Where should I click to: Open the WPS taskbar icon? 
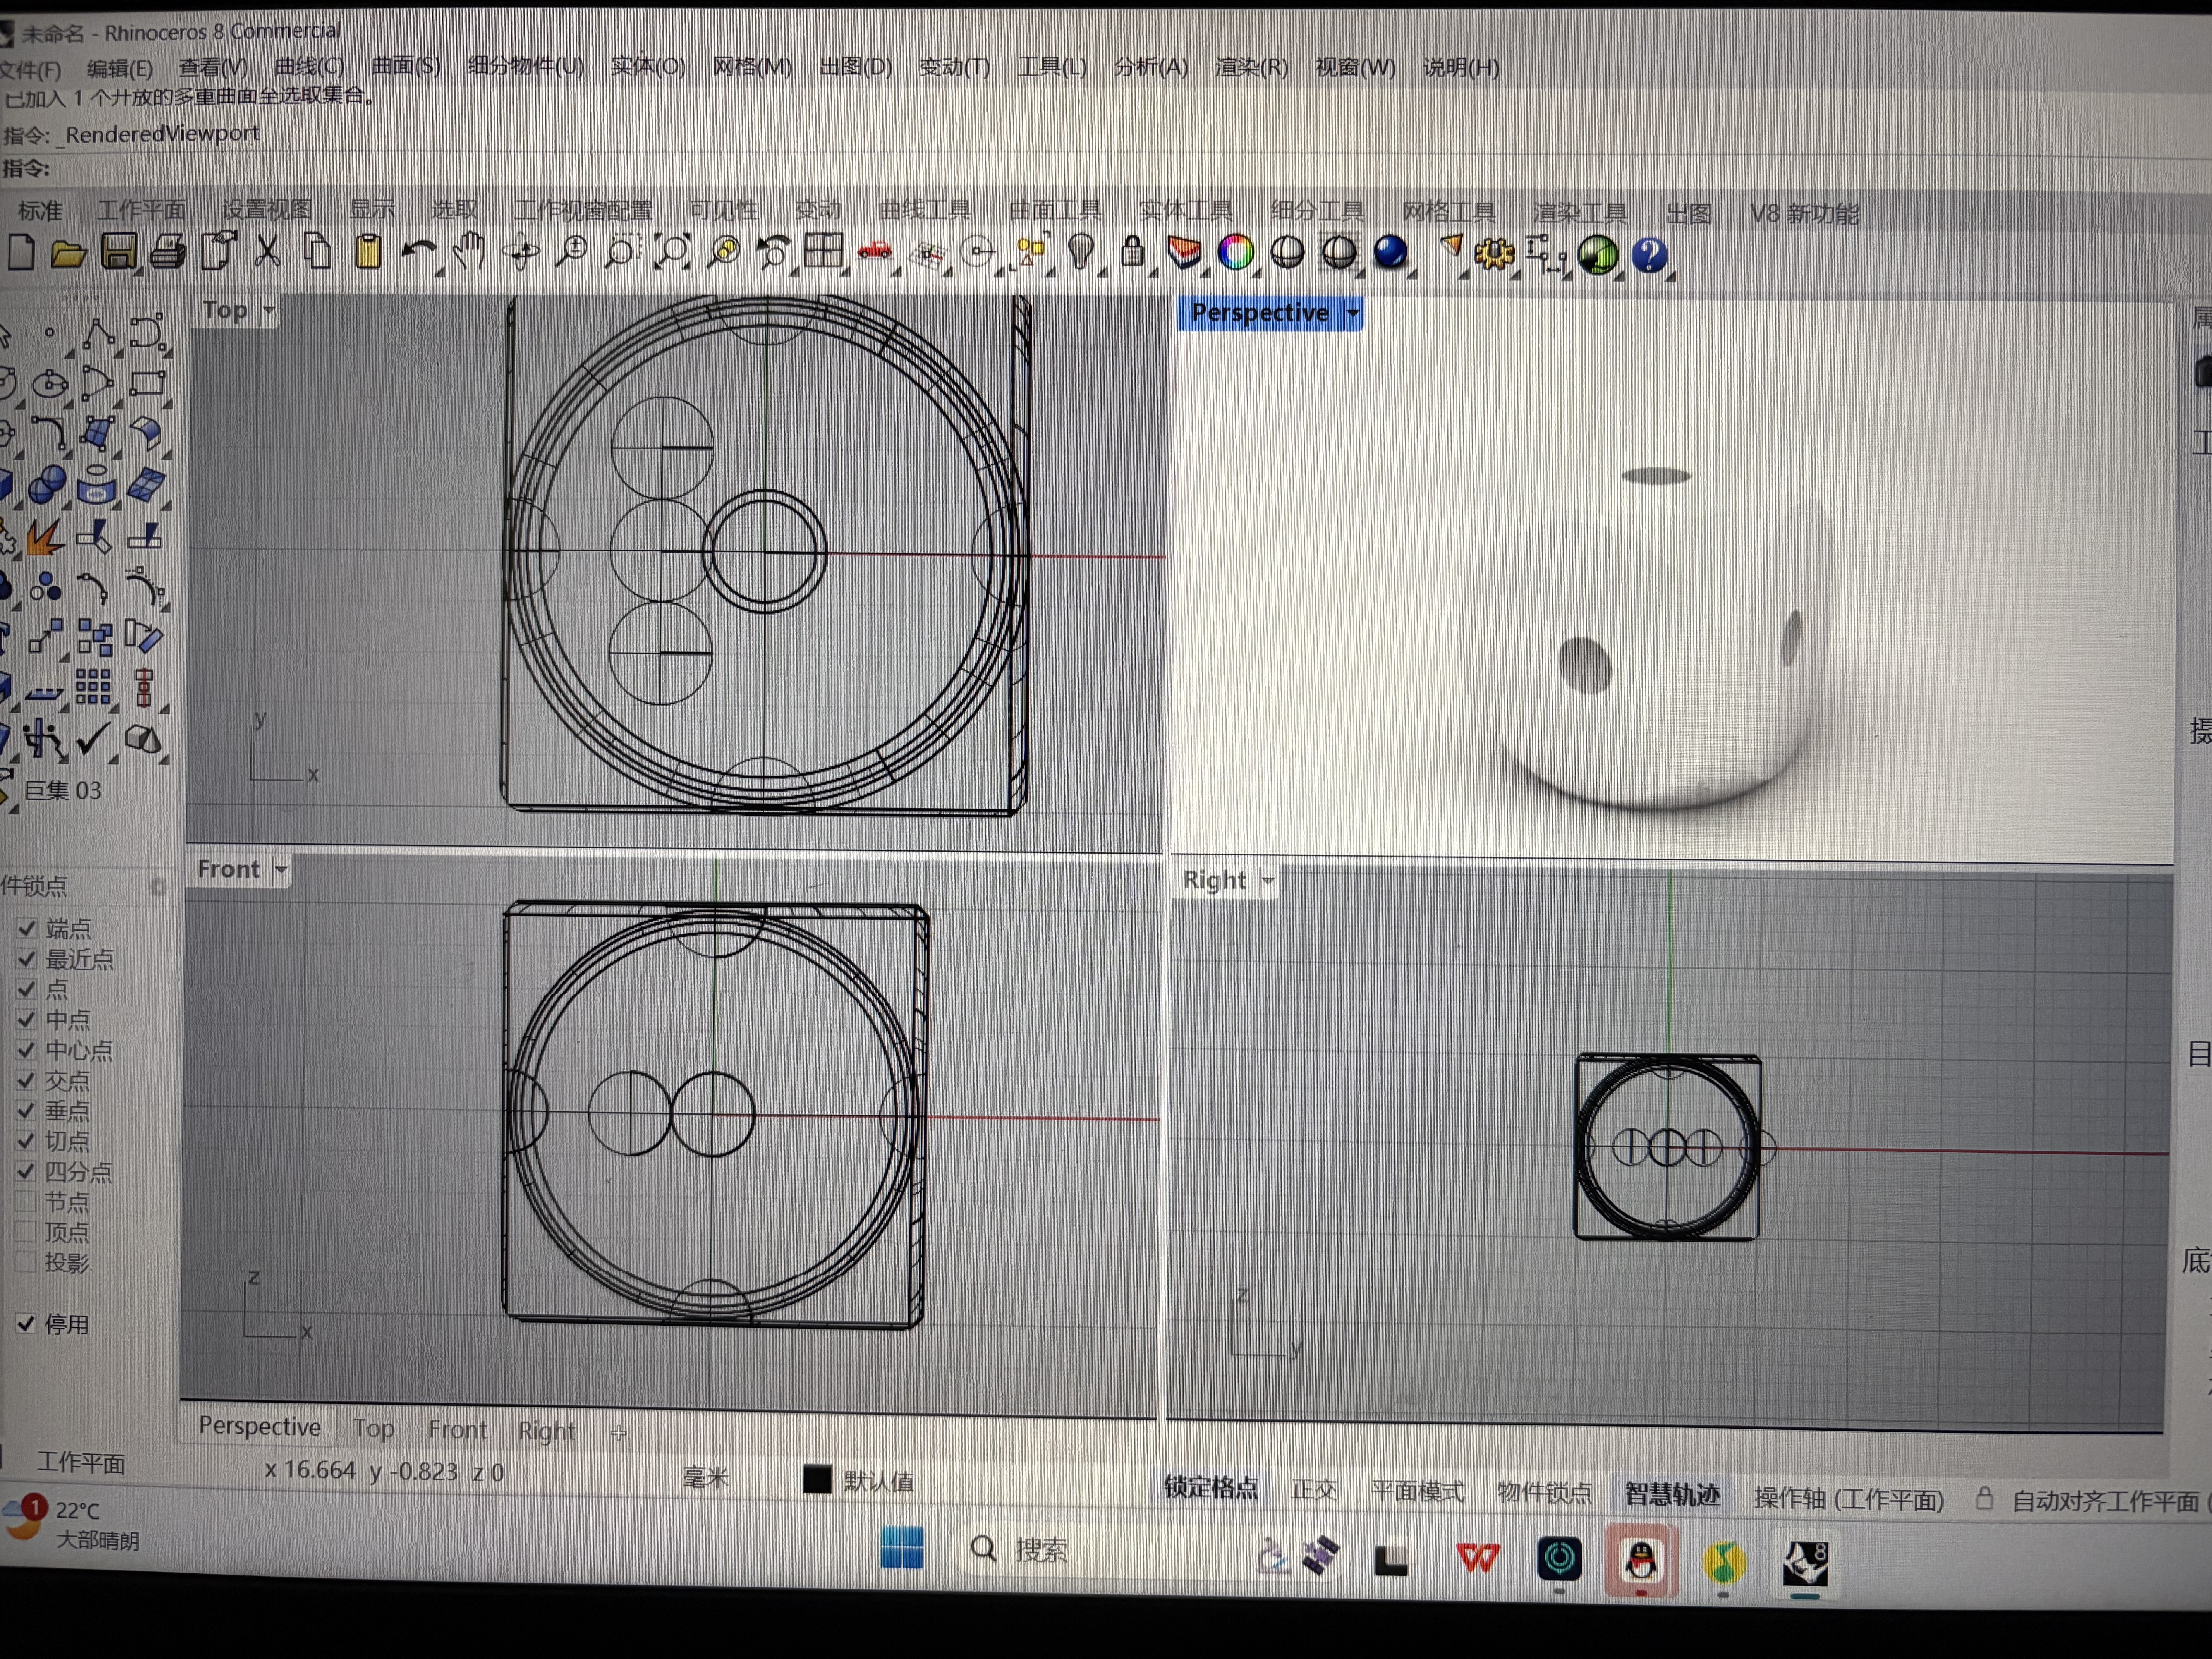pyautogui.click(x=1478, y=1557)
